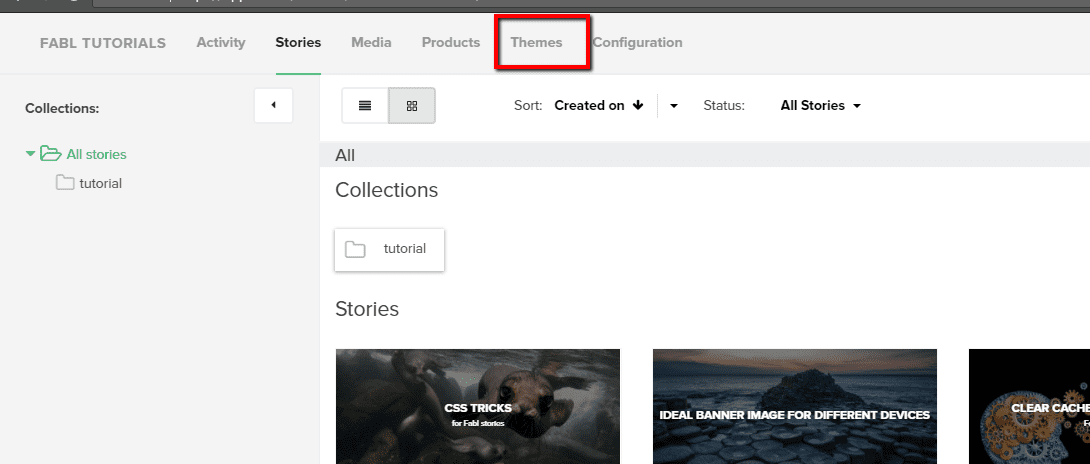This screenshot has height=464, width=1090.
Task: Collapse the All stories tree node
Action: tap(30, 154)
